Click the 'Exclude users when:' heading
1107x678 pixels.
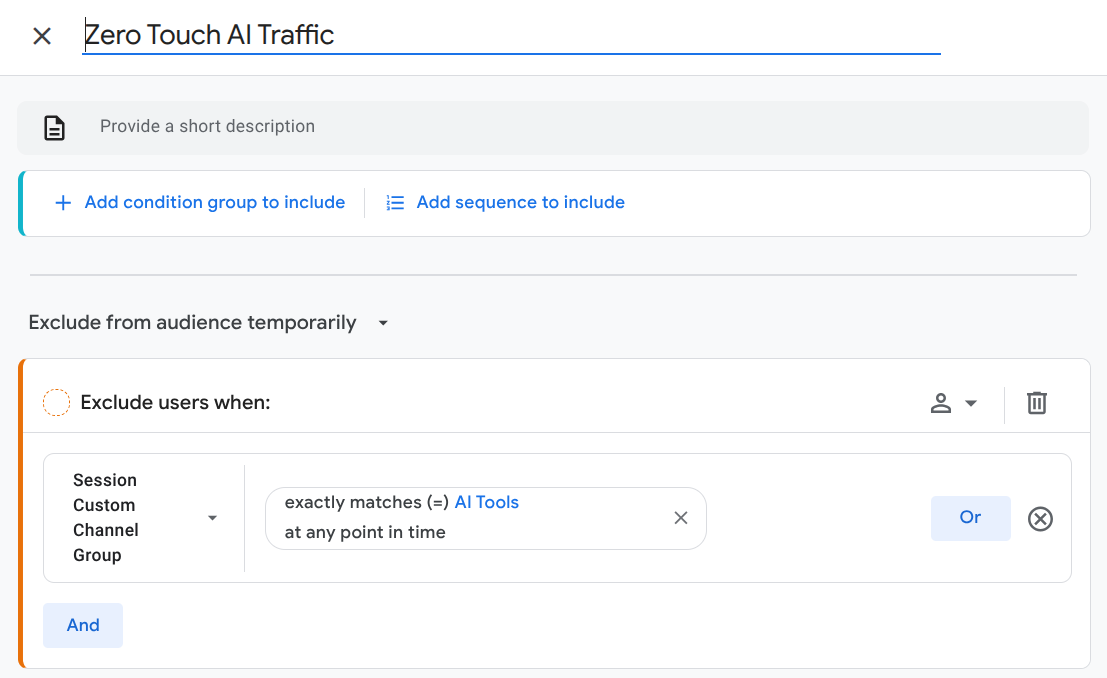[x=176, y=403]
